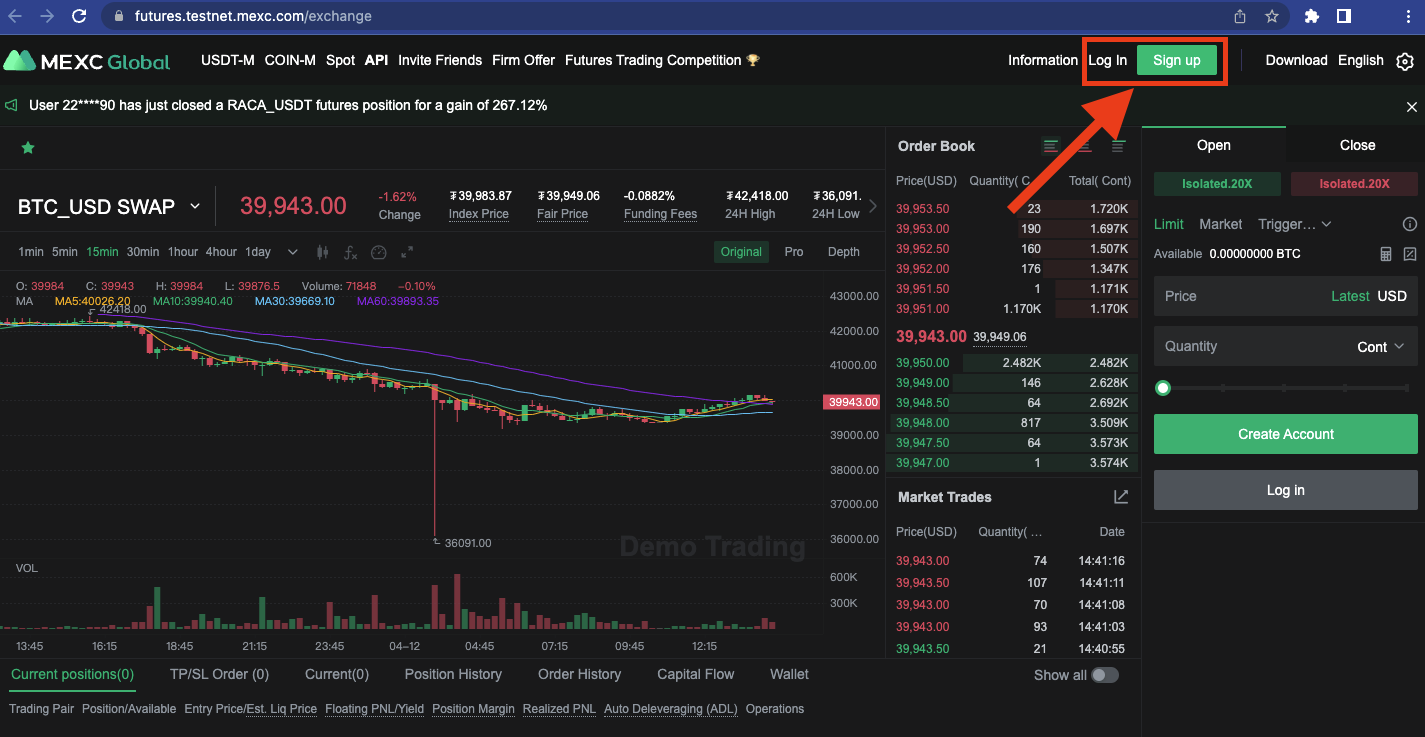Click the gauge icon in chart toolbar
The height and width of the screenshot is (737, 1425).
point(378,252)
